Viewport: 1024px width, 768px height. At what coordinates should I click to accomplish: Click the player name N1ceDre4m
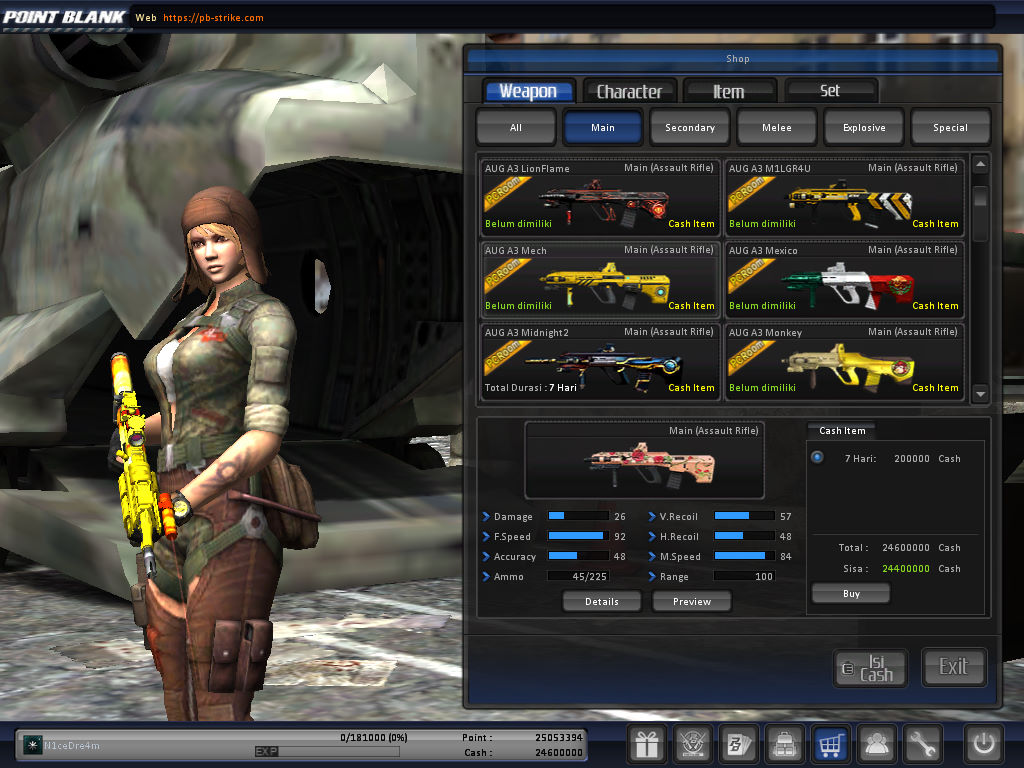[72, 745]
